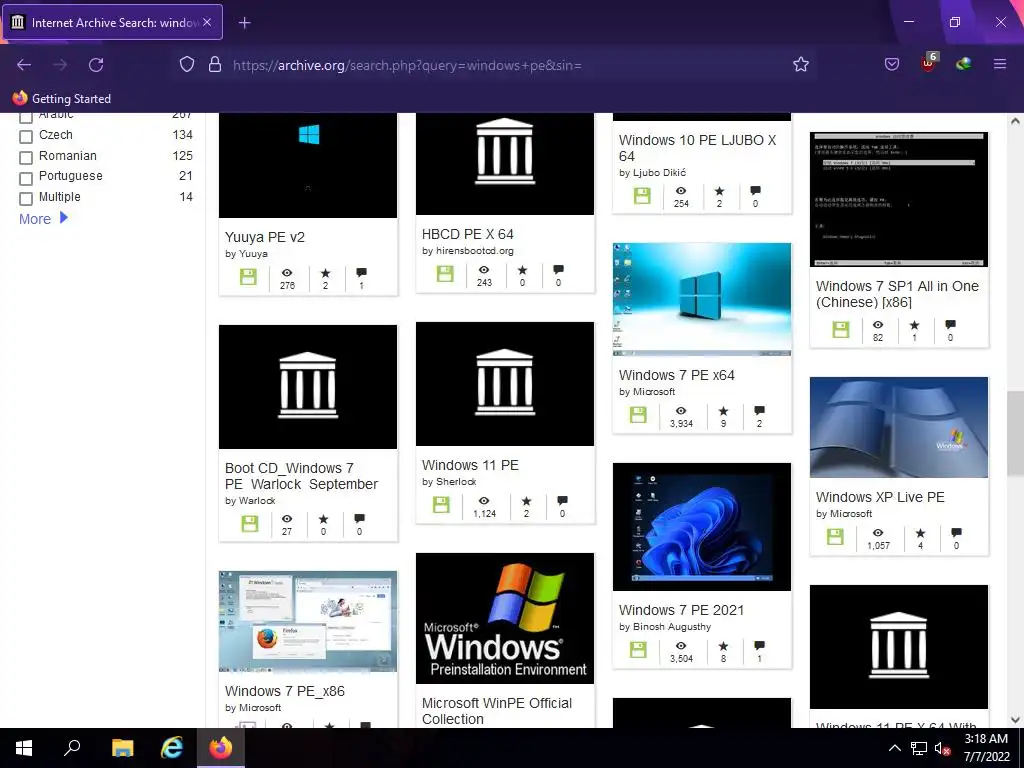Open author link hirensbootcd.org

[475, 251]
